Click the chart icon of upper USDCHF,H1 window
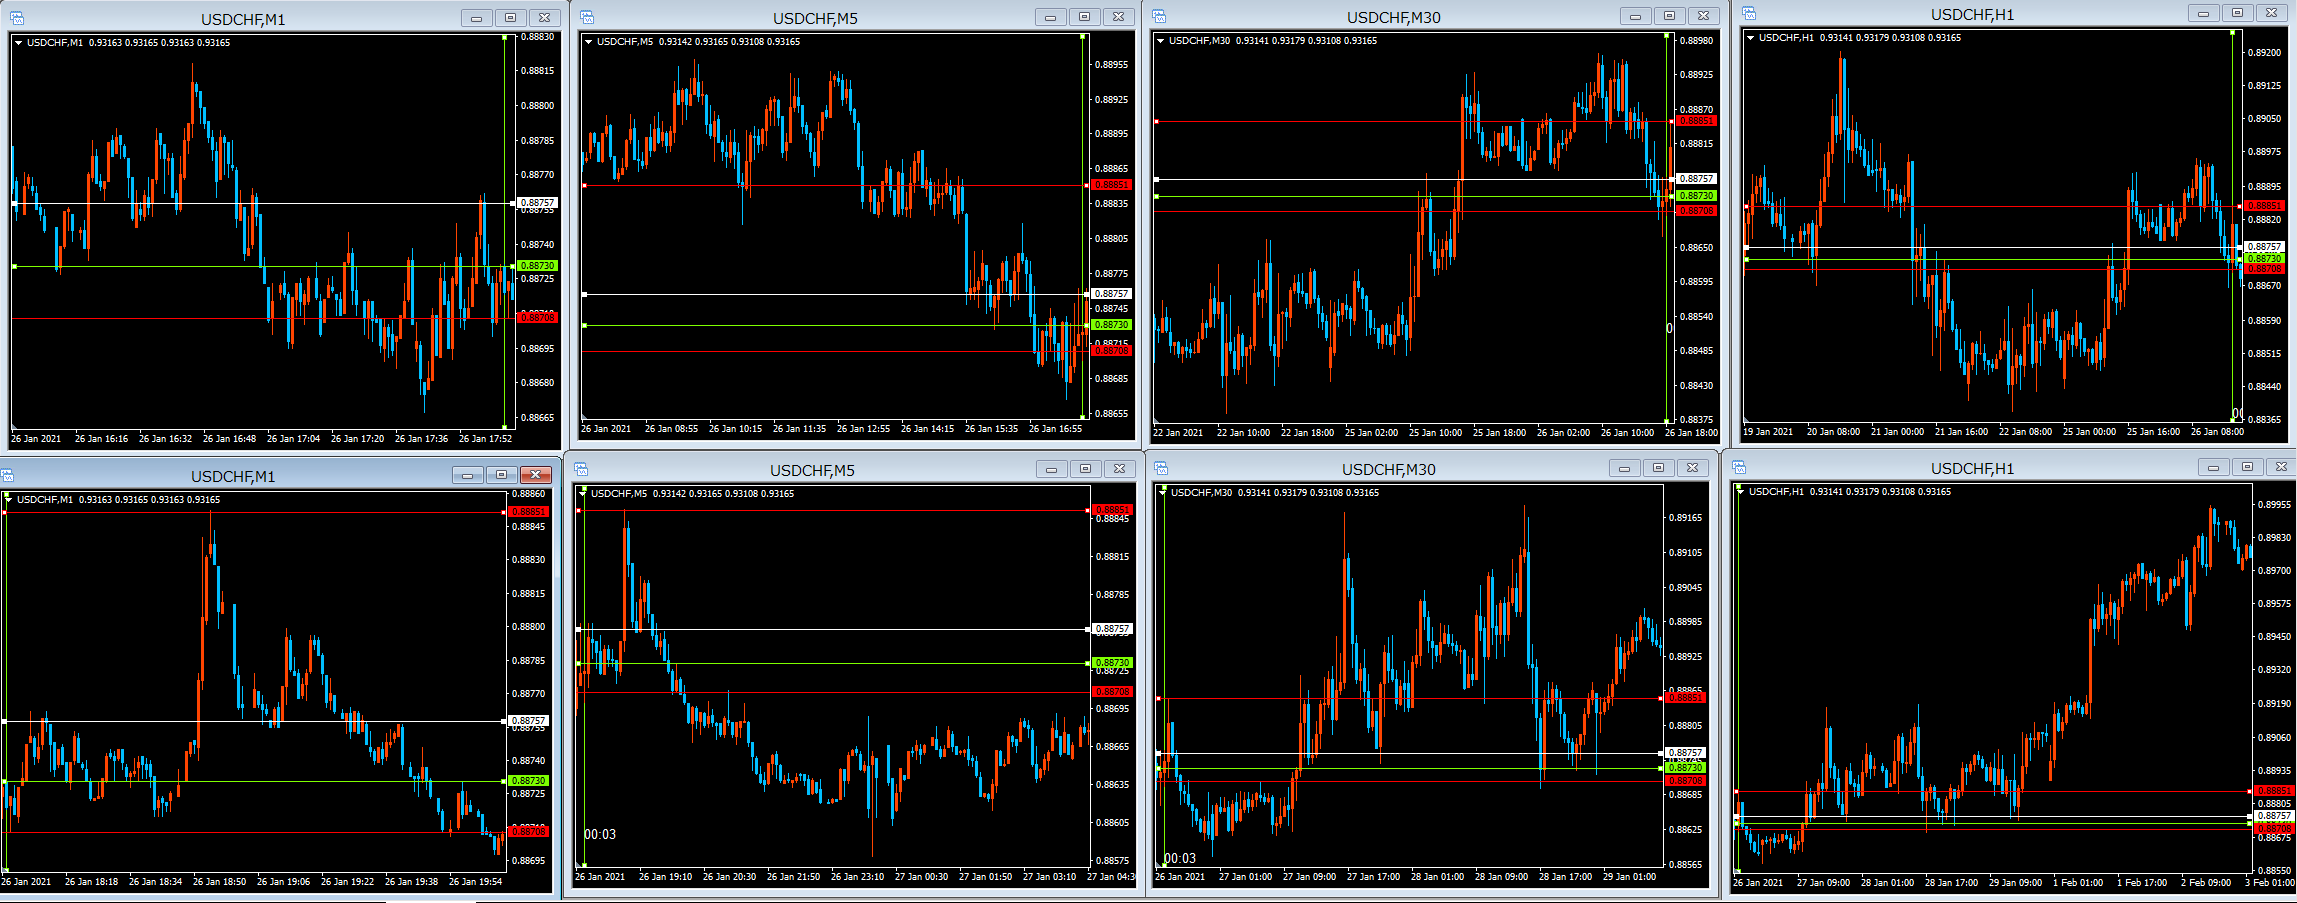This screenshot has width=2297, height=903. [x=1749, y=13]
